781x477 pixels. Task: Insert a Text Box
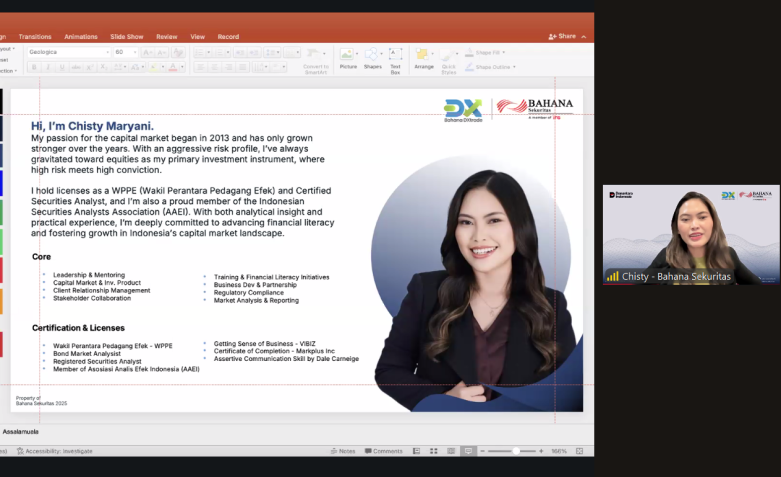(395, 61)
